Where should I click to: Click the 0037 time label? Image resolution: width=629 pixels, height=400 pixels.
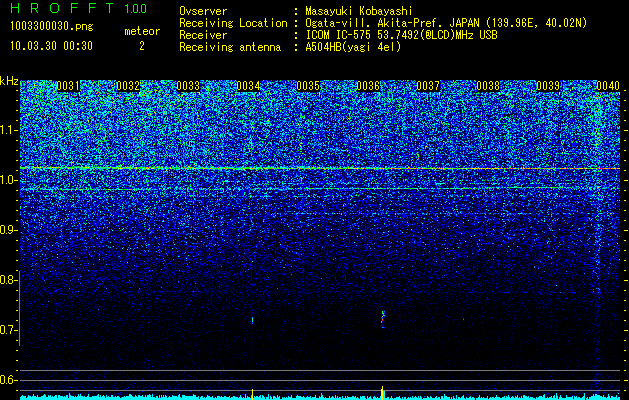428,86
